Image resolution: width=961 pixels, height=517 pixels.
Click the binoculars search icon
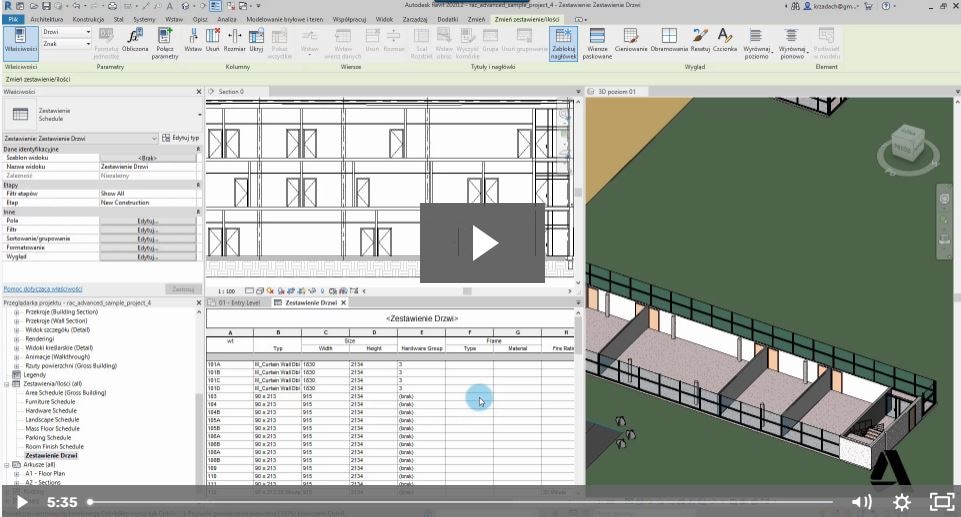(796, 6)
